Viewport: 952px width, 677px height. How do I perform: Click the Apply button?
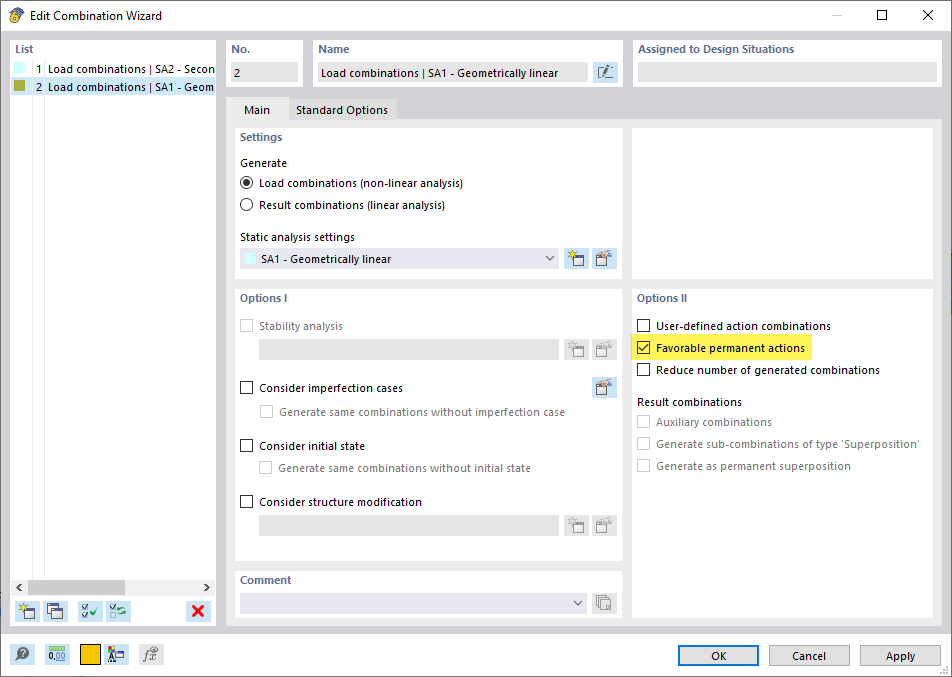pos(900,656)
